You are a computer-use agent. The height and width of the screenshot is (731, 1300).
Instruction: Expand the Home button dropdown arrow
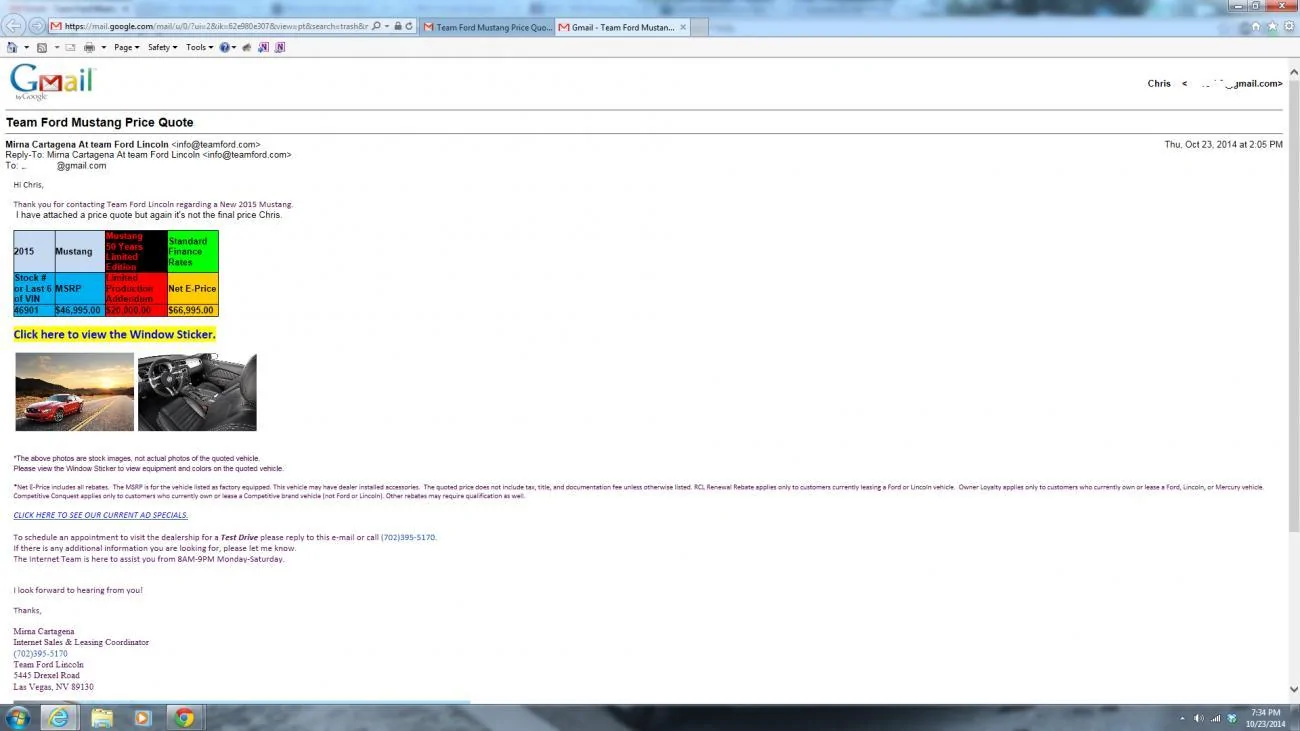pyautogui.click(x=26, y=47)
